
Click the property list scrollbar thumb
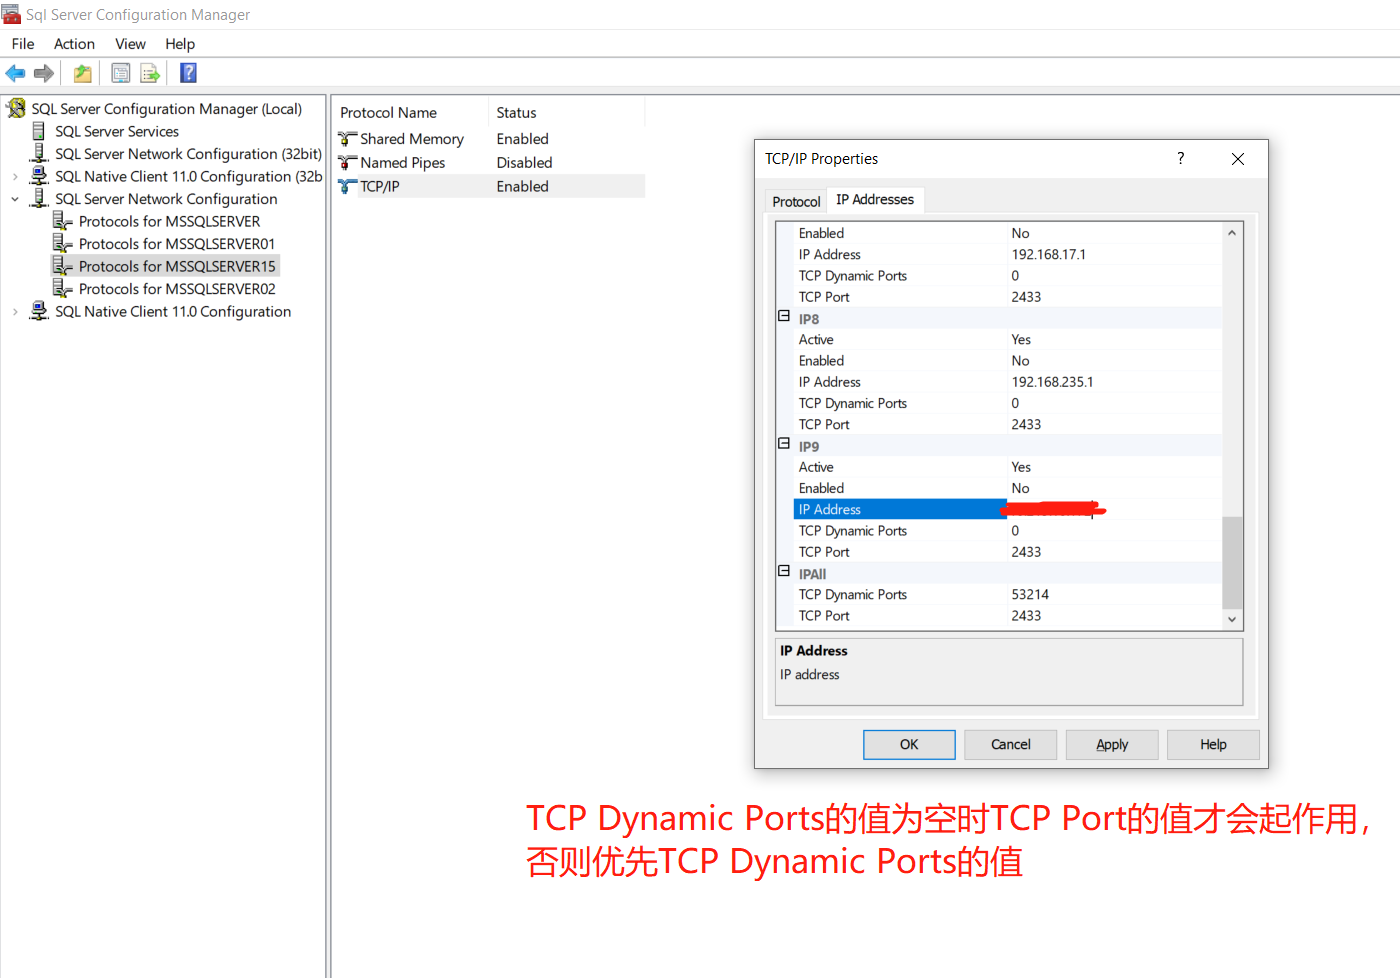point(1232,562)
